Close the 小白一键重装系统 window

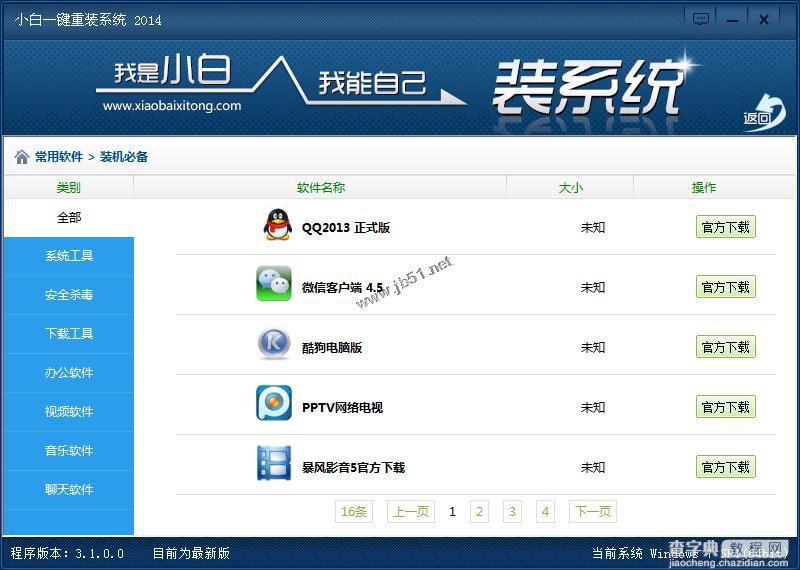(x=764, y=20)
